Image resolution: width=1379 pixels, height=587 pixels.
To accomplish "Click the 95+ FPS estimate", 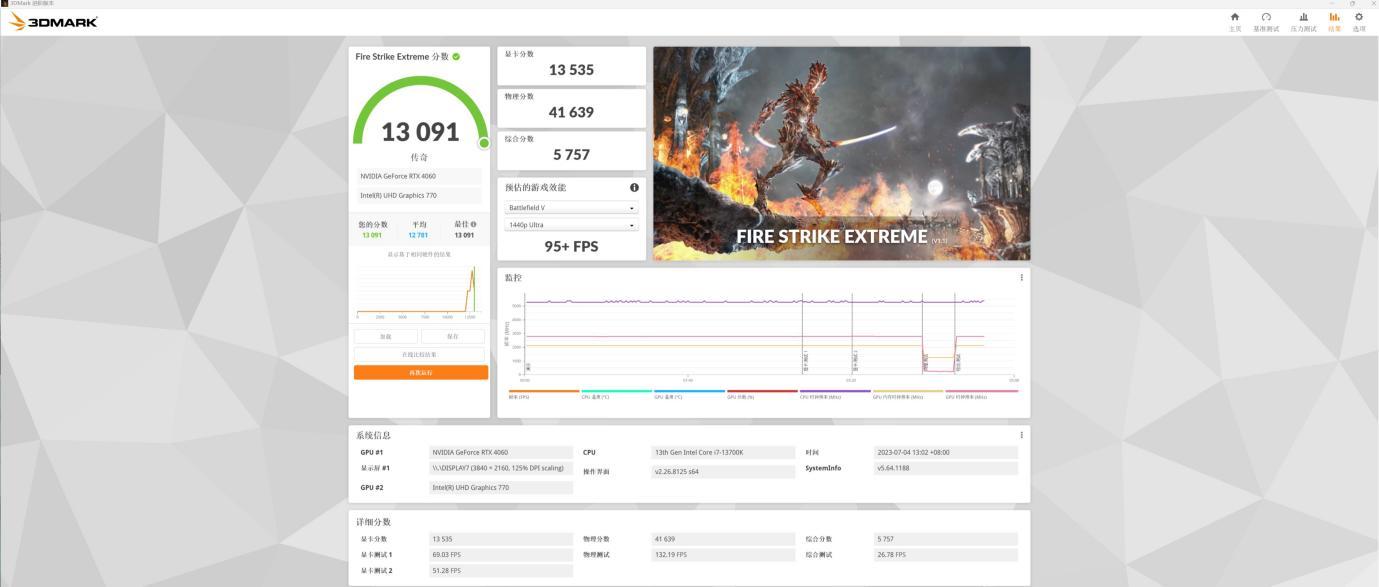I will (x=571, y=246).
